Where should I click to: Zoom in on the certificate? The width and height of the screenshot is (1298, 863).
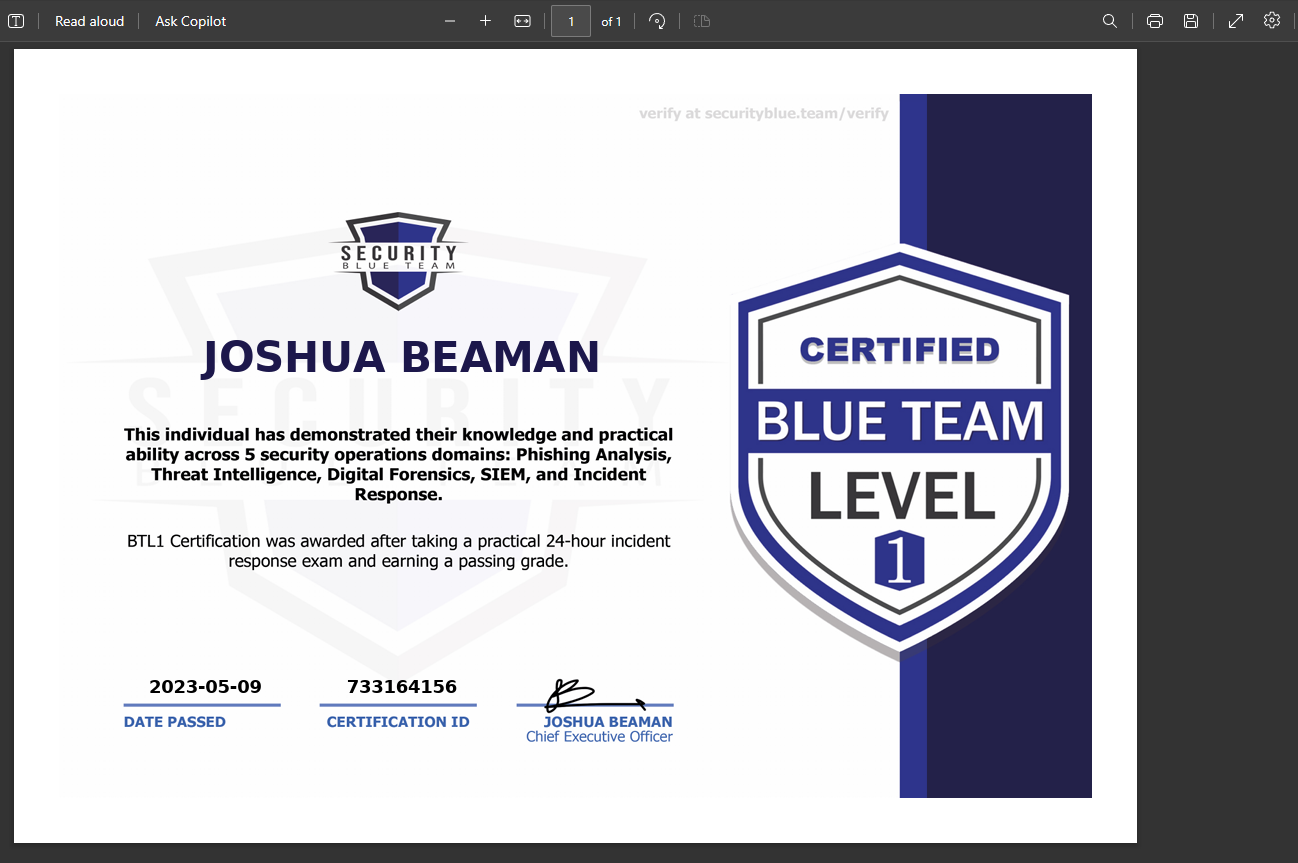click(485, 20)
